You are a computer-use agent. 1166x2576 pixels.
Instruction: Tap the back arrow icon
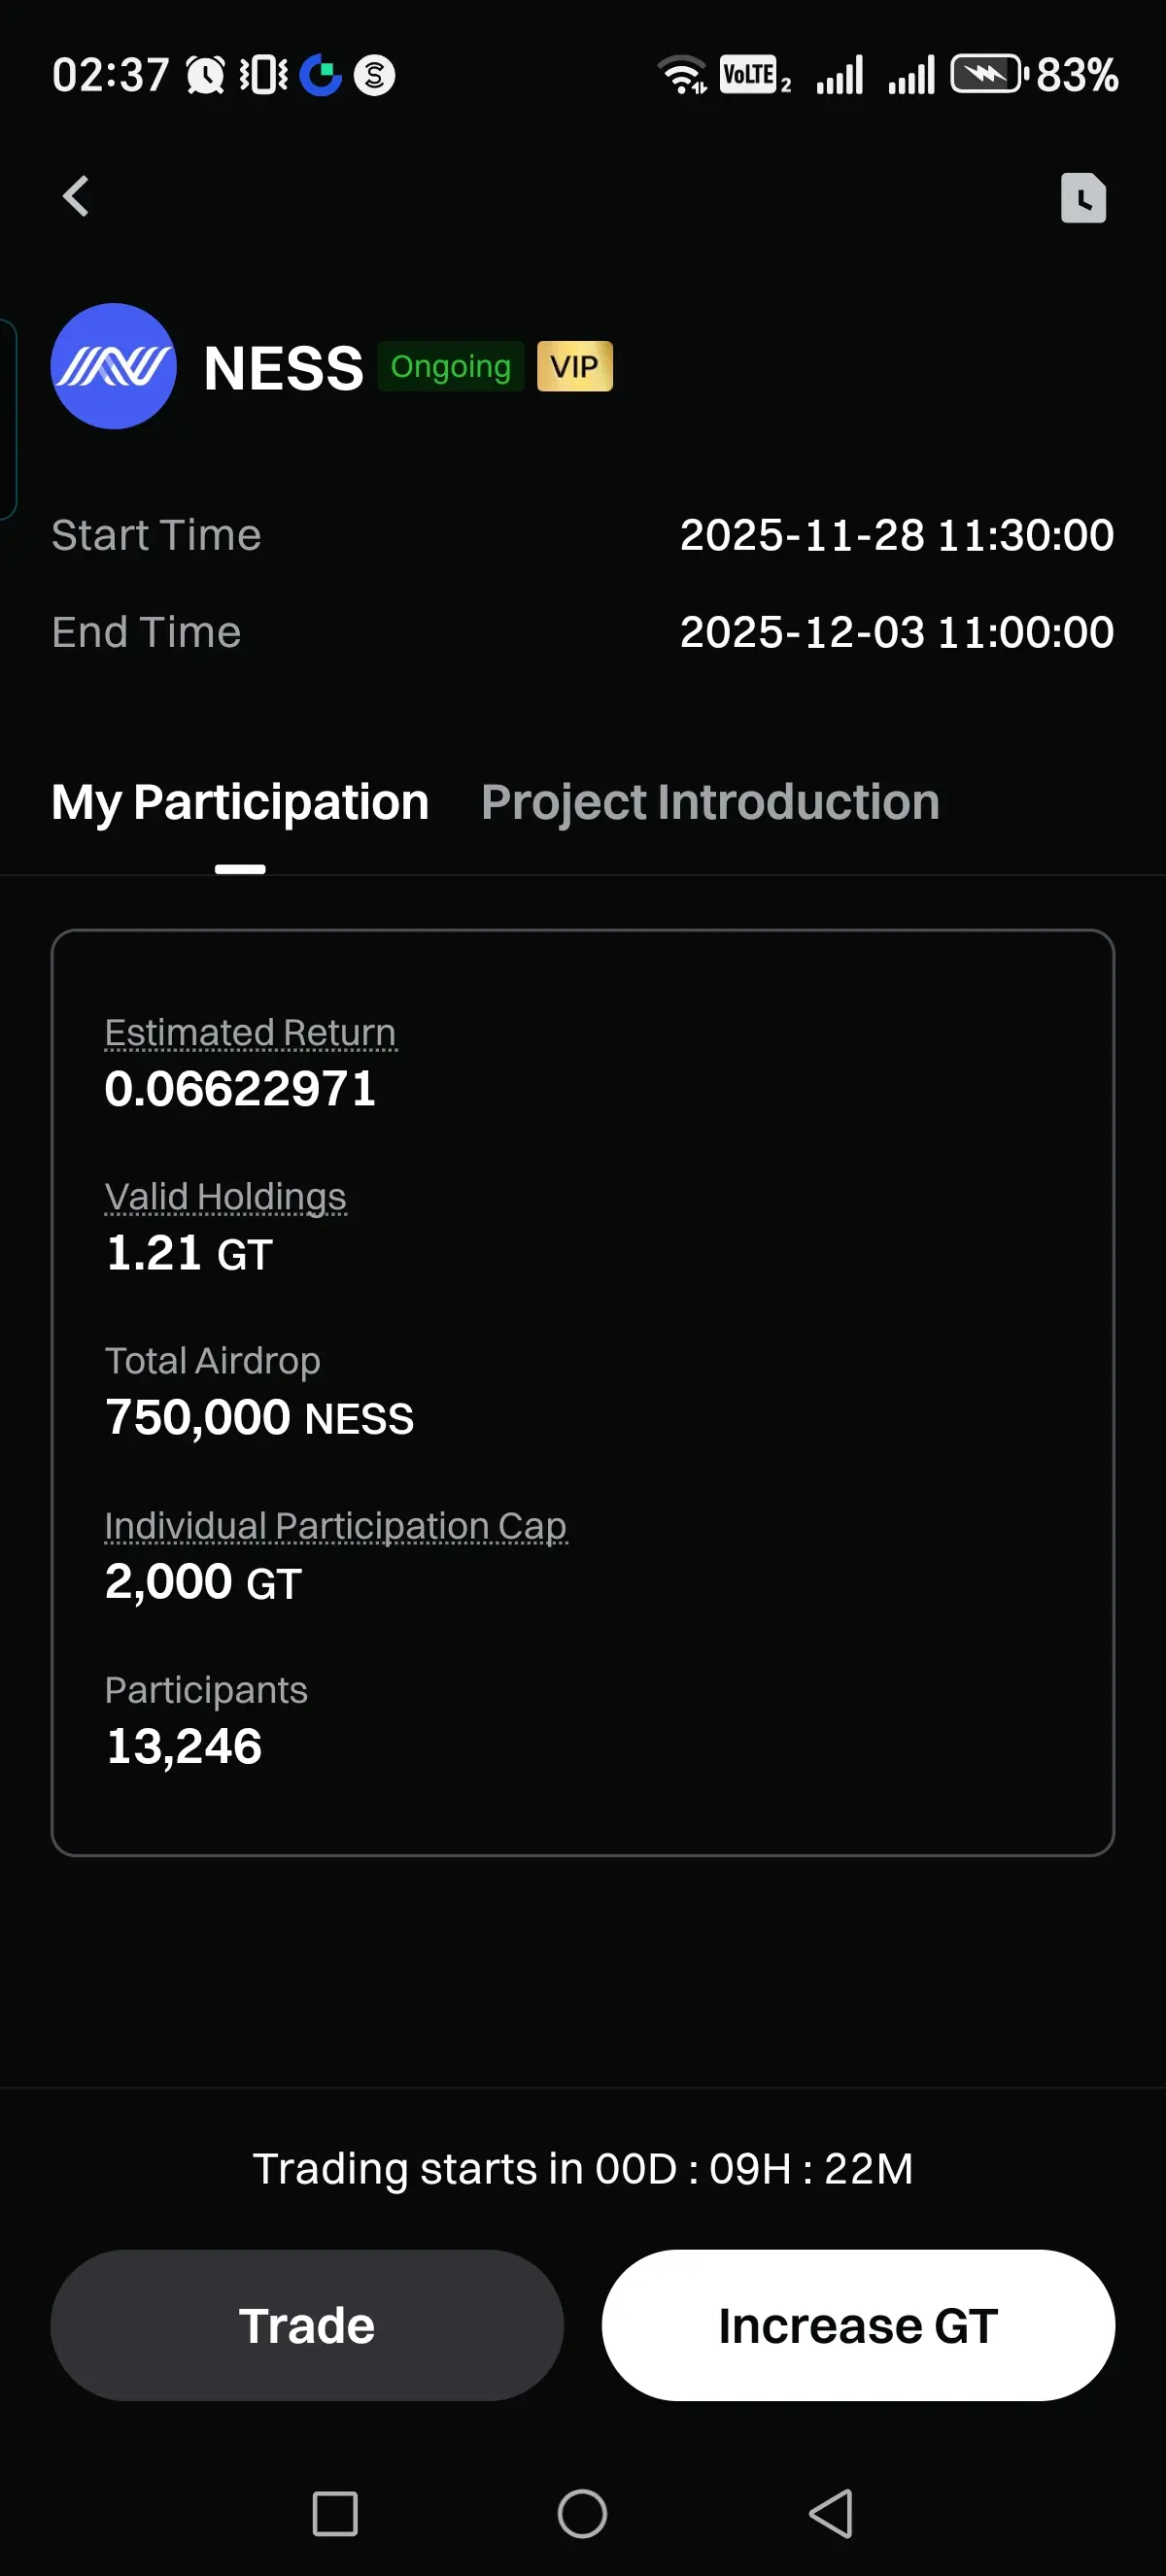pos(76,196)
